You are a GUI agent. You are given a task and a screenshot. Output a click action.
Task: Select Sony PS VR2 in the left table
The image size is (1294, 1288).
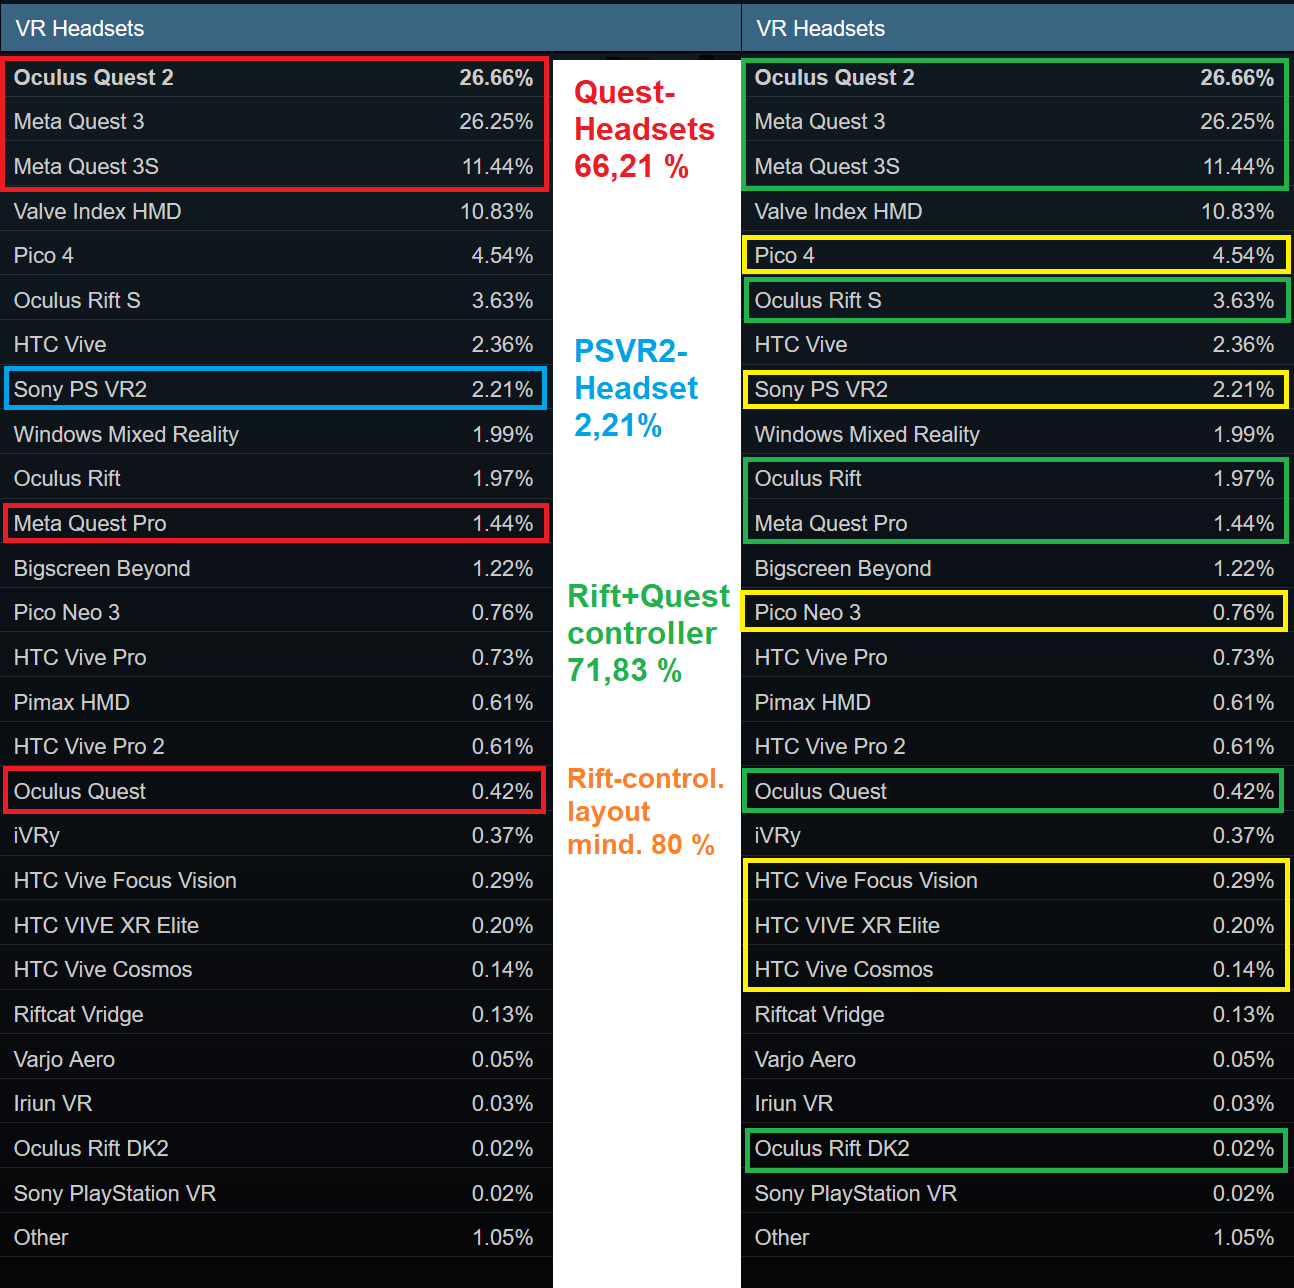(x=276, y=389)
